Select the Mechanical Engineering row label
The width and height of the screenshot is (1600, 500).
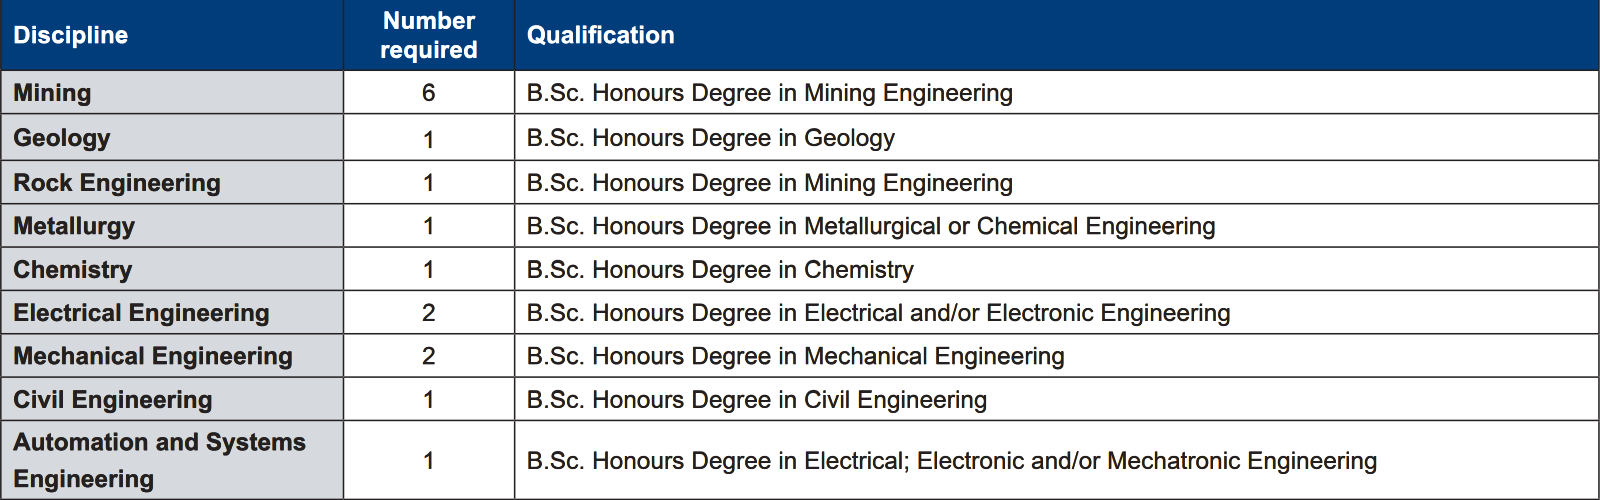(153, 356)
